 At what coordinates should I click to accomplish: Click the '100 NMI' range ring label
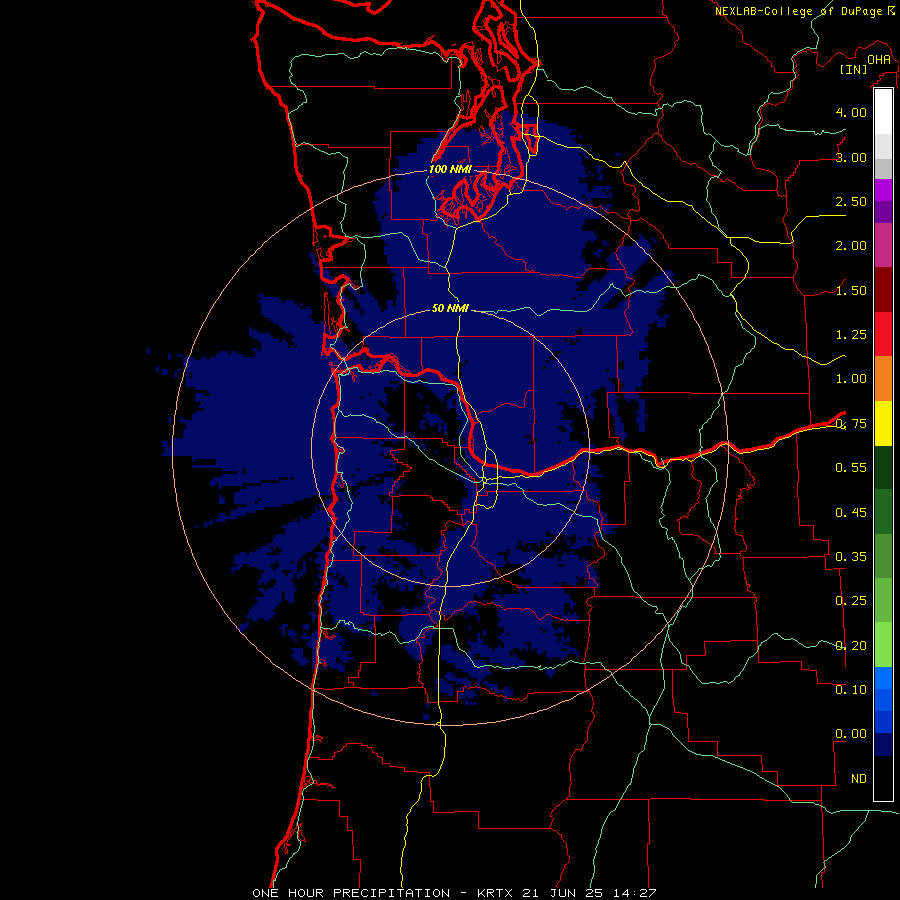[x=450, y=169]
